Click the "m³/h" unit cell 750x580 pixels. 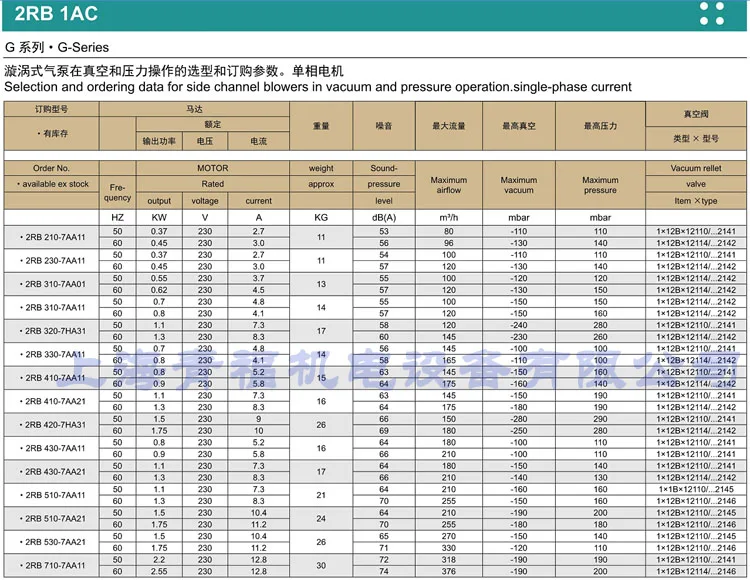click(449, 218)
